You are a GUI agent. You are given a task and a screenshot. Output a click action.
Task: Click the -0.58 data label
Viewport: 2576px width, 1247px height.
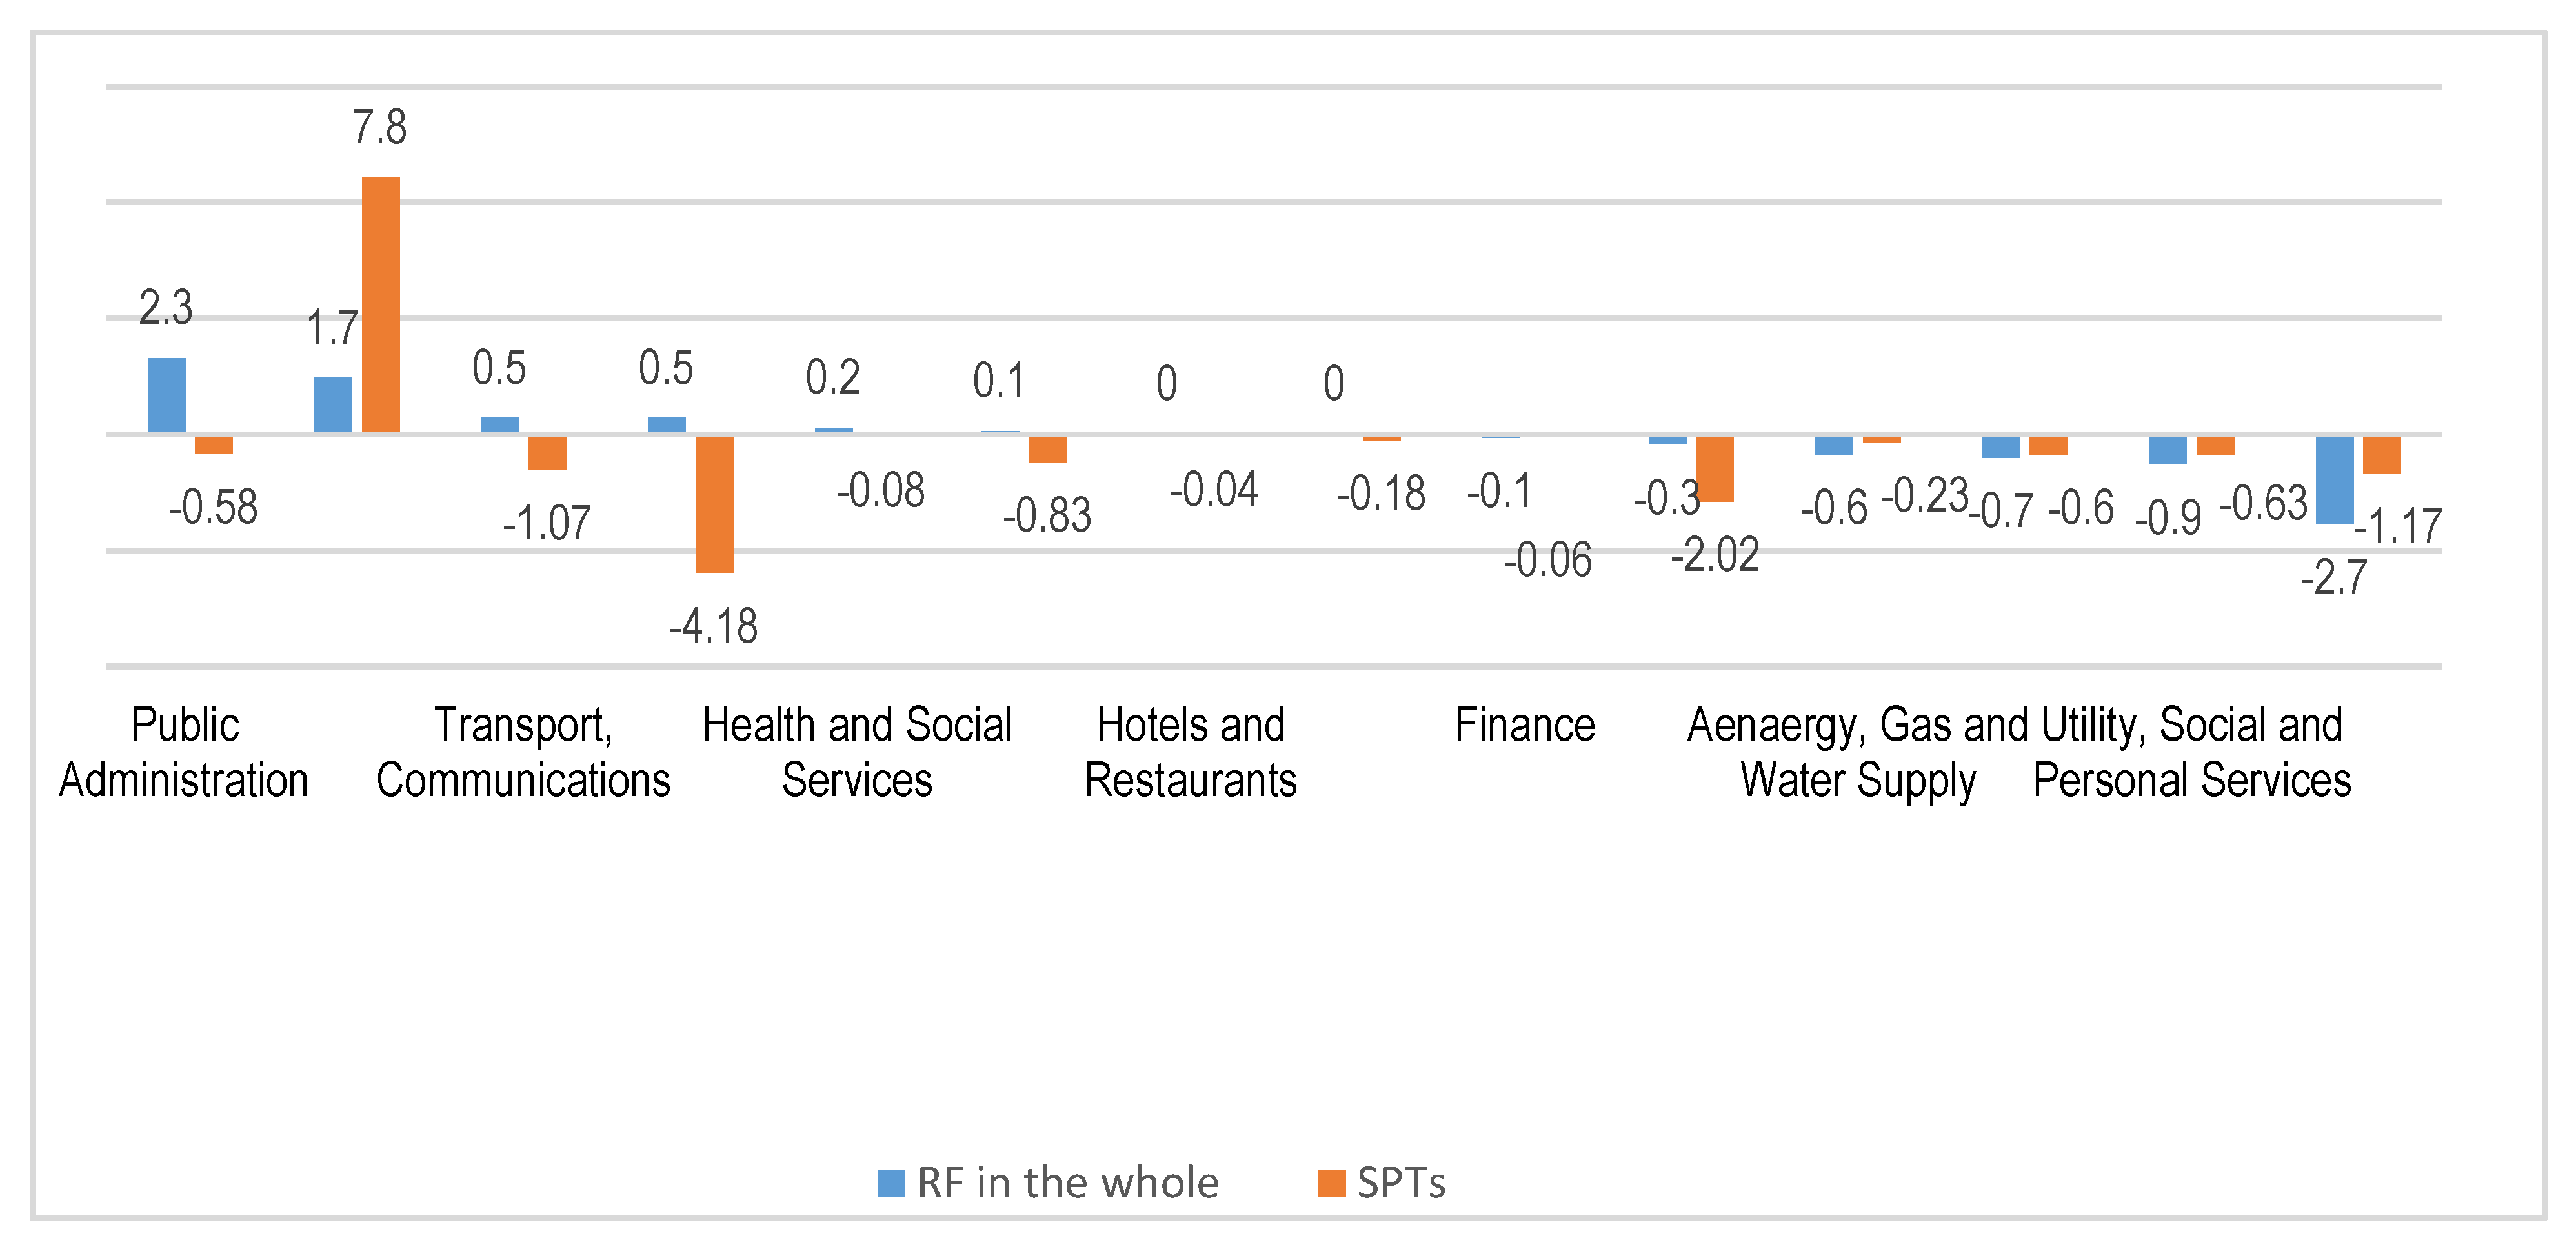point(213,507)
